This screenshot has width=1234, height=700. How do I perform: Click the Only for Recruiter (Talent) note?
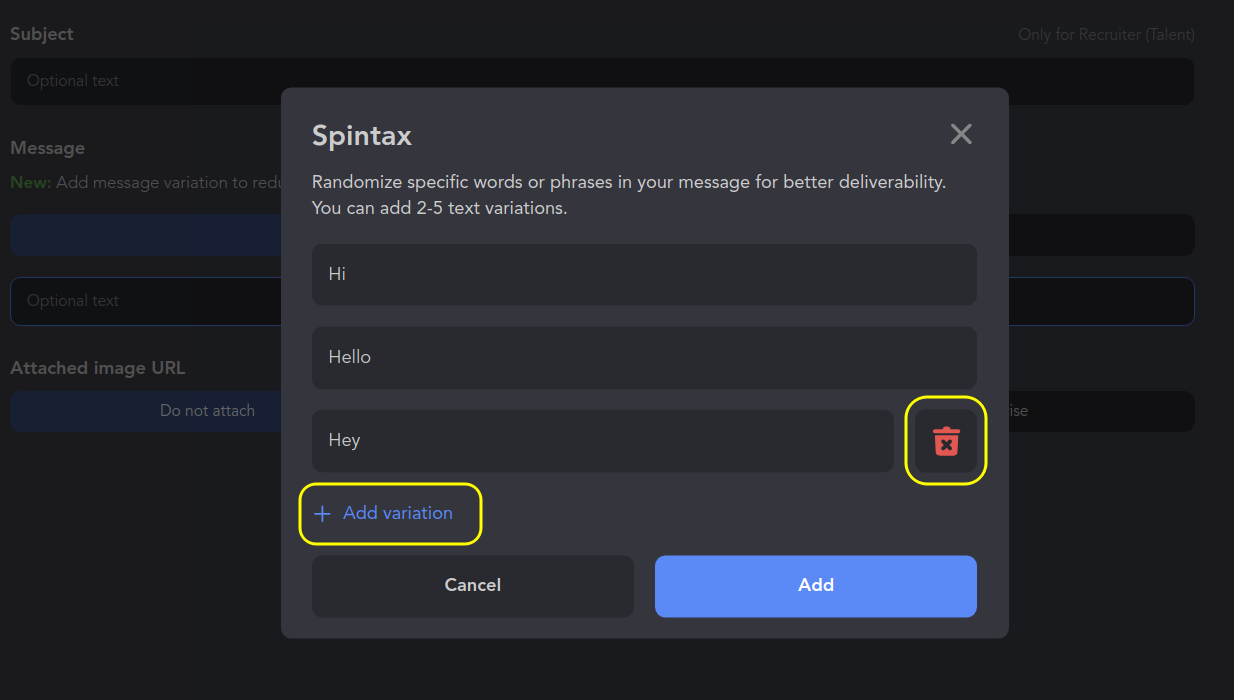1106,35
